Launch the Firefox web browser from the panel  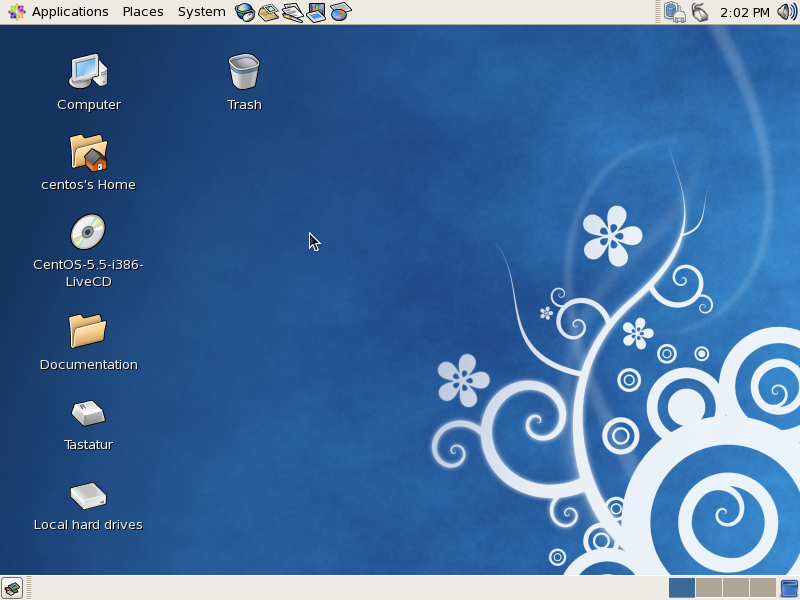[243, 12]
